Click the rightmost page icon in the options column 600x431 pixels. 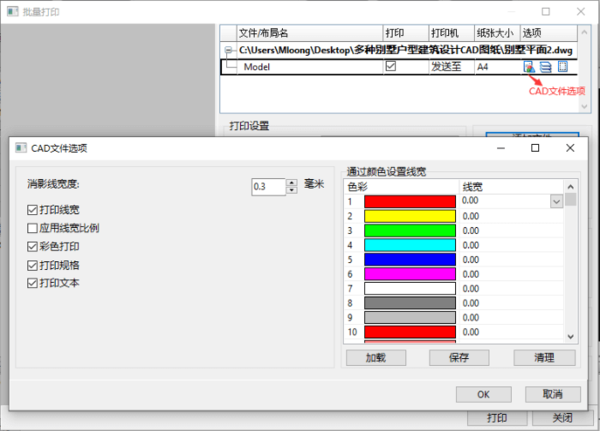562,67
